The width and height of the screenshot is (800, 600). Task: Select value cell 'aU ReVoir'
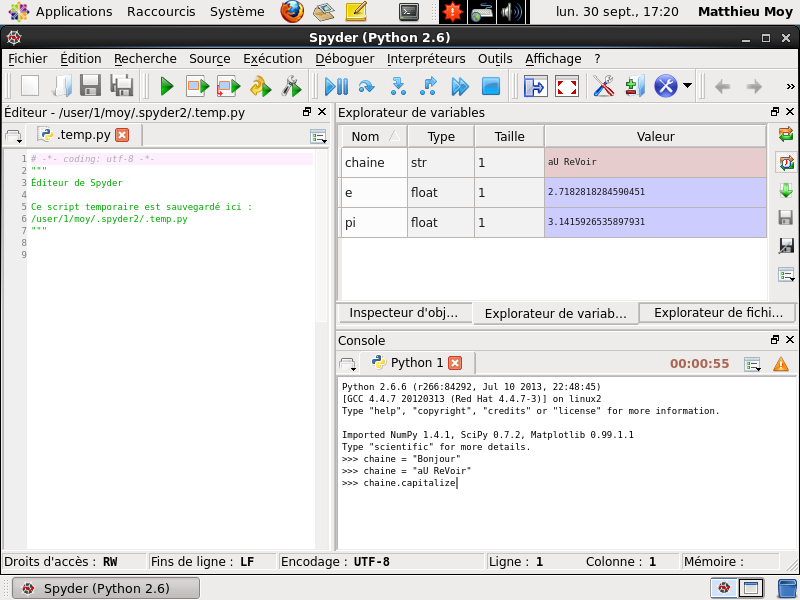point(655,162)
